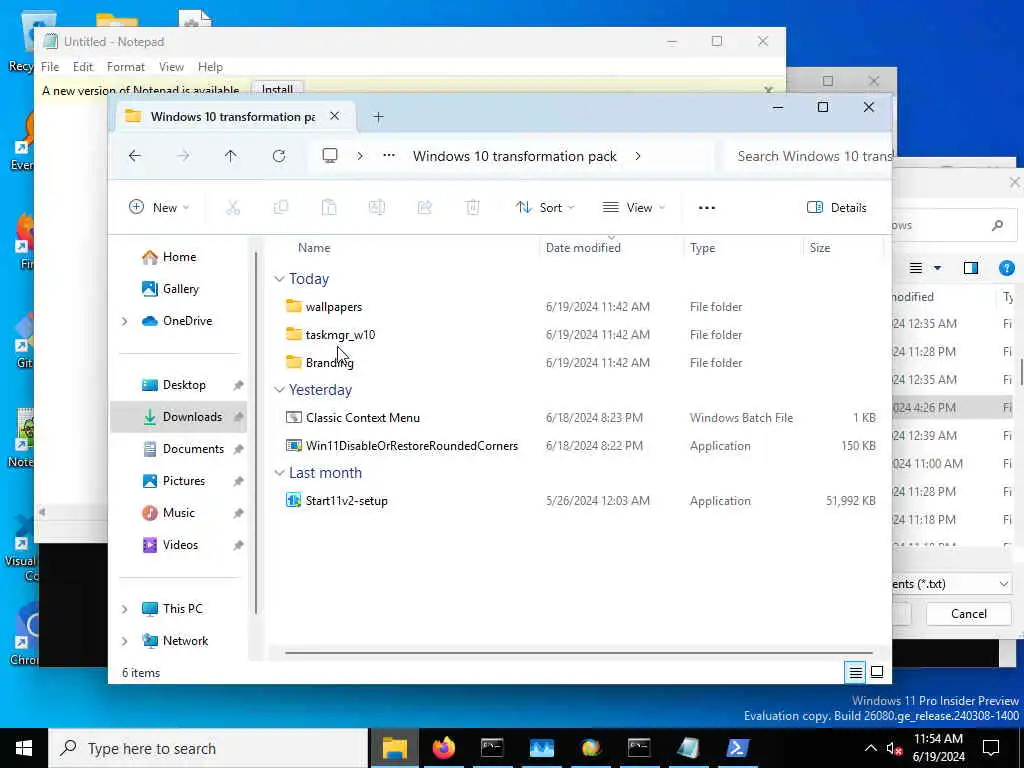Open the New dropdown menu
Image resolution: width=1024 pixels, height=768 pixels.
click(159, 208)
